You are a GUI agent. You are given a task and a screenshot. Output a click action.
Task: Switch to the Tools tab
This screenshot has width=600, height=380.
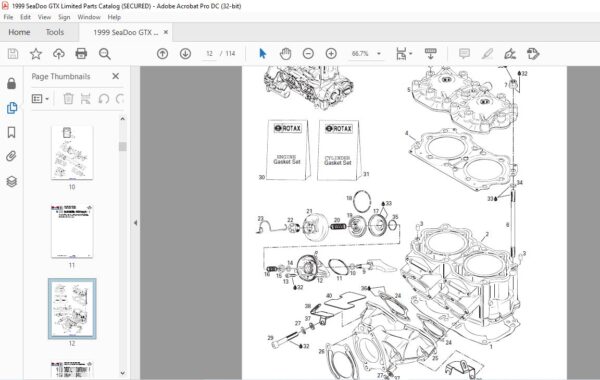pyautogui.click(x=55, y=32)
